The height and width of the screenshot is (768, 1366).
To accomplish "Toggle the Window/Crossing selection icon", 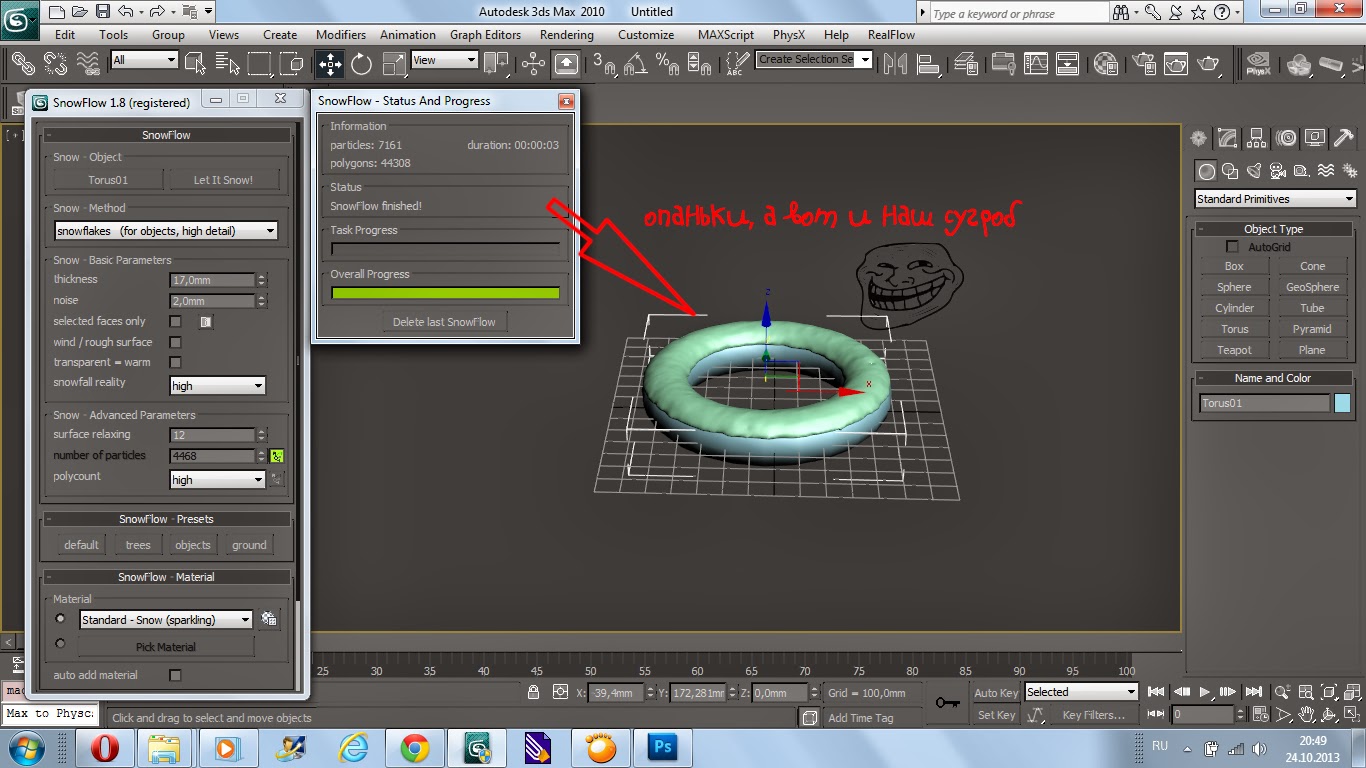I will point(292,64).
